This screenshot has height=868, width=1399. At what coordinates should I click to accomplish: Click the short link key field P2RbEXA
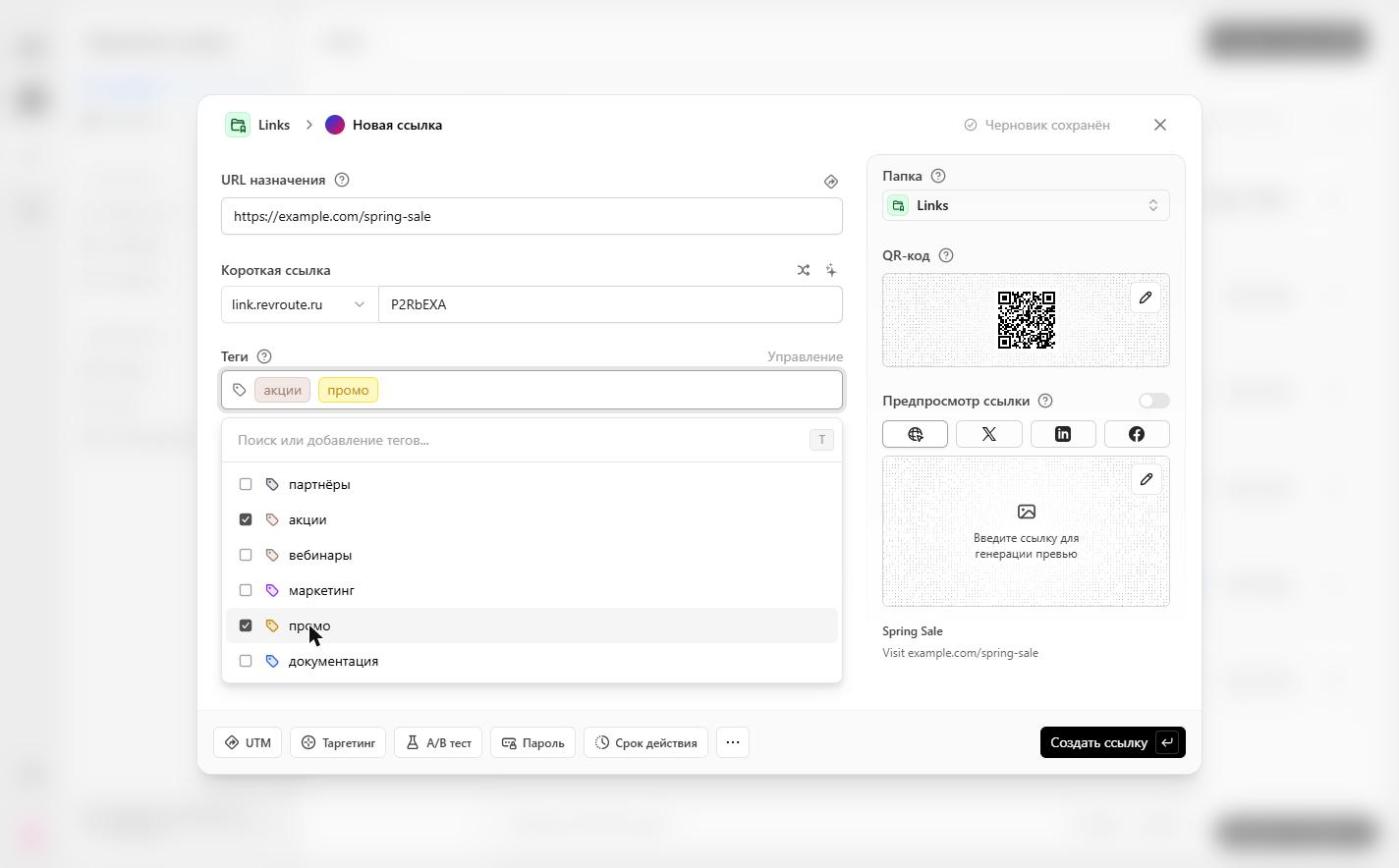pyautogui.click(x=610, y=305)
